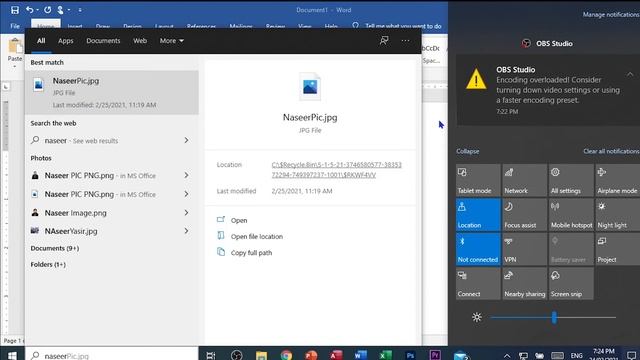640x360 pixels.
Task: Click Tell me what you want to do
Action: 403,26
